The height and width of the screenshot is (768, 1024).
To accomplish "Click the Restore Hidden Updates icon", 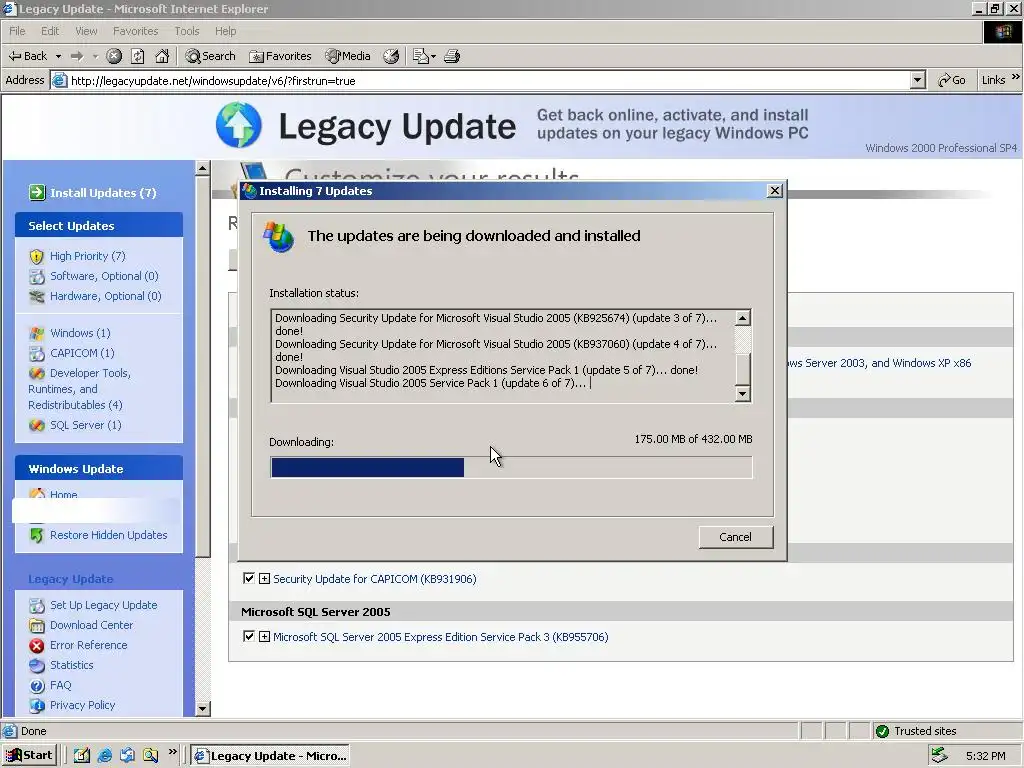I will (37, 536).
